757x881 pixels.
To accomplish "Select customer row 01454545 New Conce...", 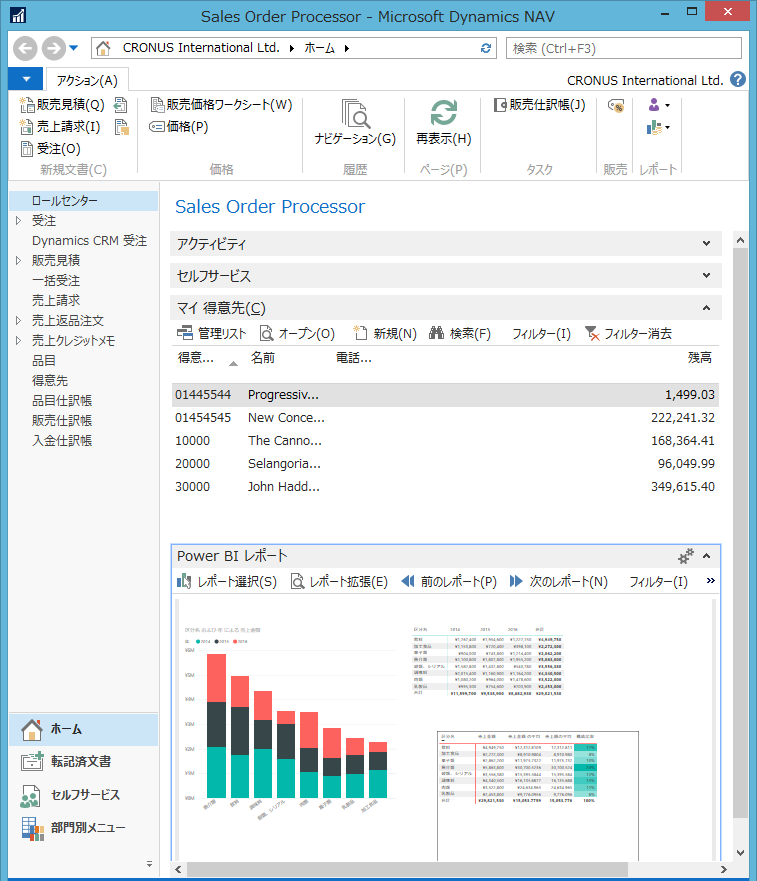I will pos(445,418).
